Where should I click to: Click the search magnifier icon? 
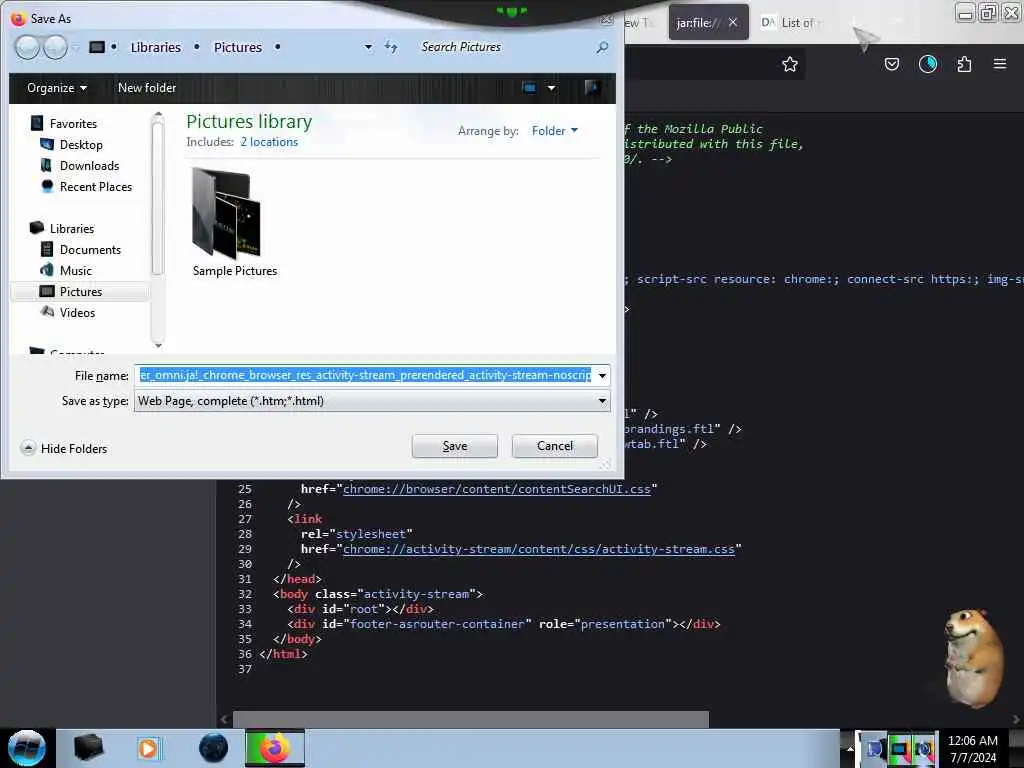point(602,47)
